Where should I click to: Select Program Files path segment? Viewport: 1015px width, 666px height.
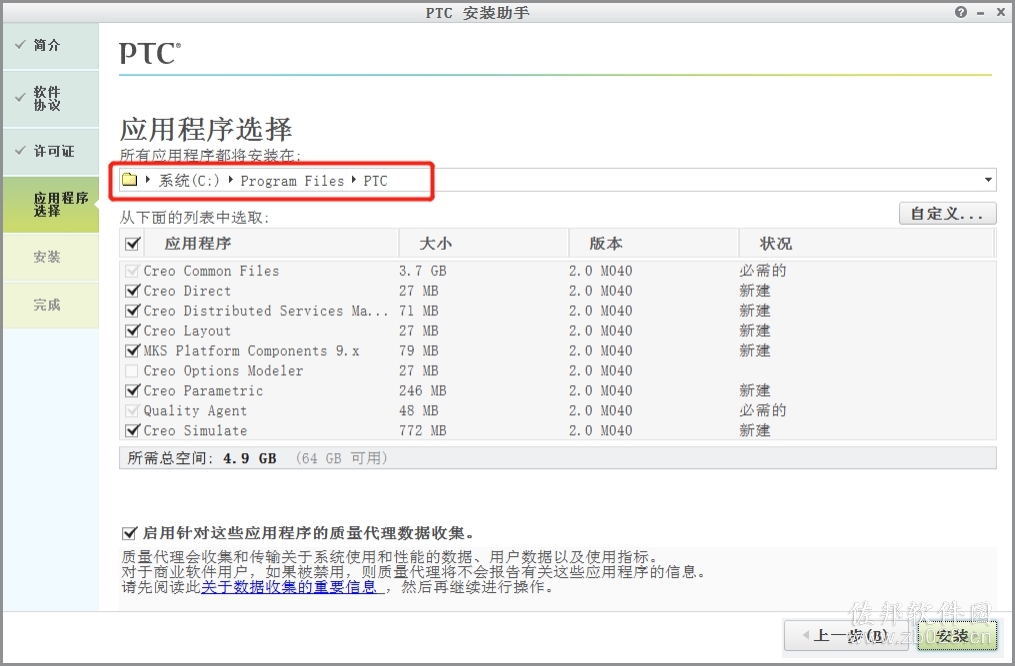(292, 181)
